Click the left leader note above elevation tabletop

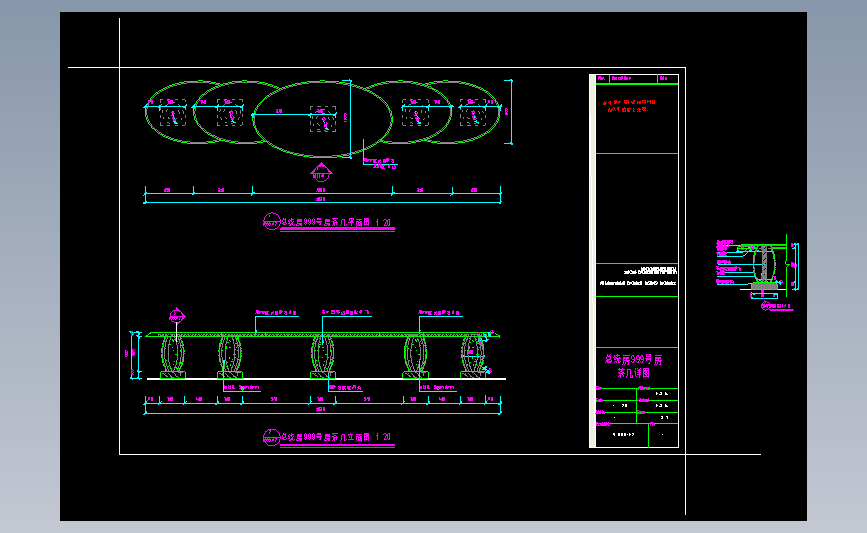coord(276,313)
